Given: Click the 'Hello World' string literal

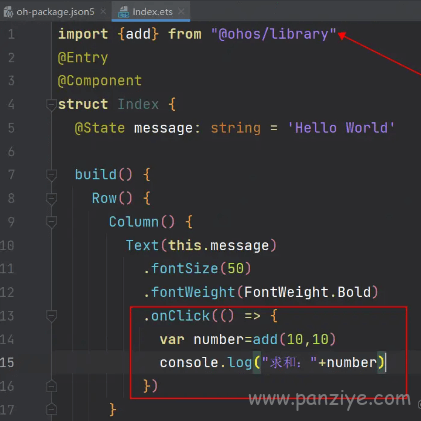Looking at the screenshot, I should [x=341, y=128].
